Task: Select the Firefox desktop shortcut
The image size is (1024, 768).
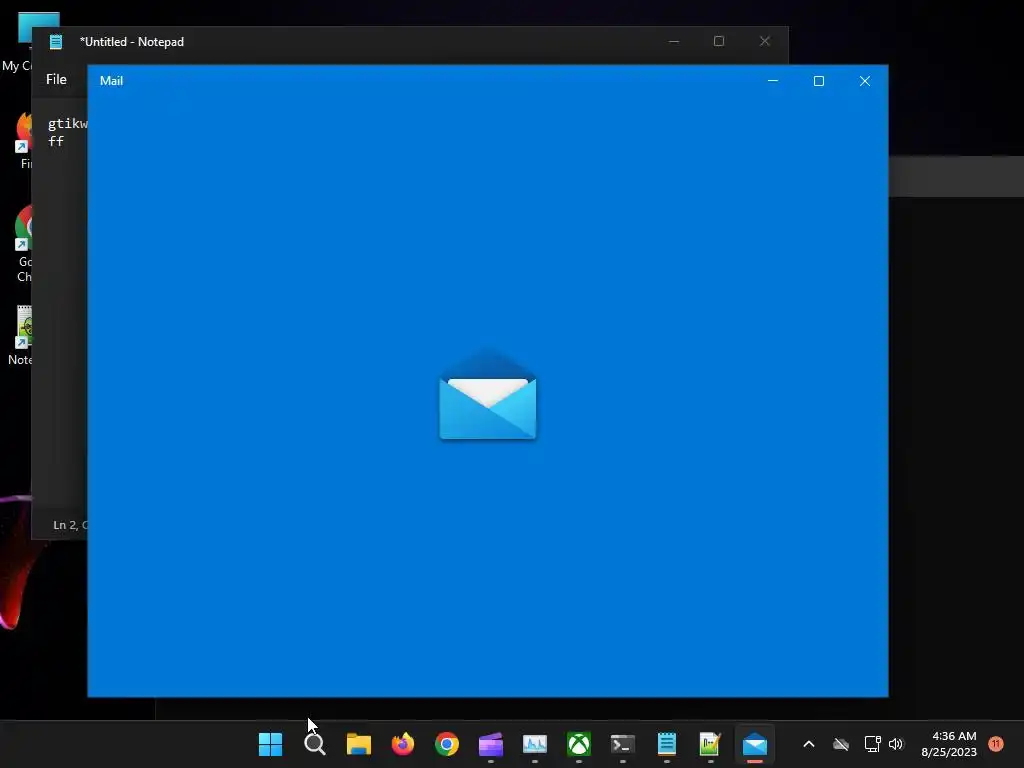Action: (x=25, y=140)
